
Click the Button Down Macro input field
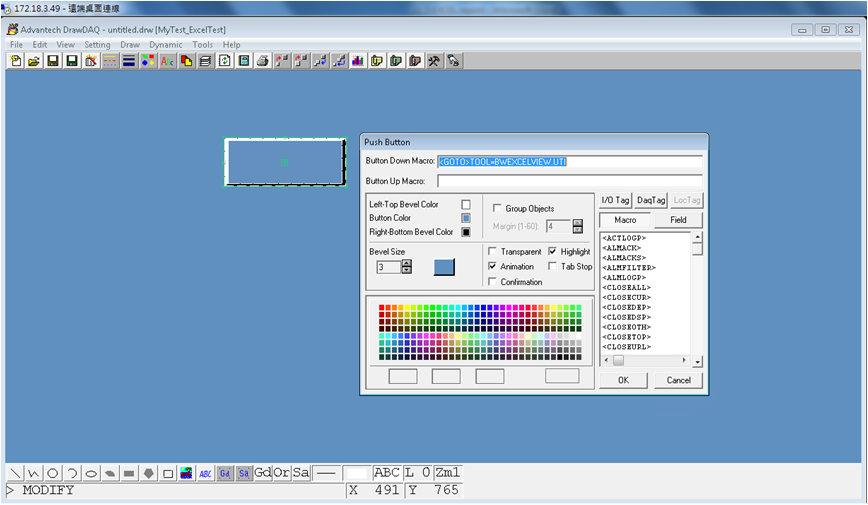pos(570,162)
